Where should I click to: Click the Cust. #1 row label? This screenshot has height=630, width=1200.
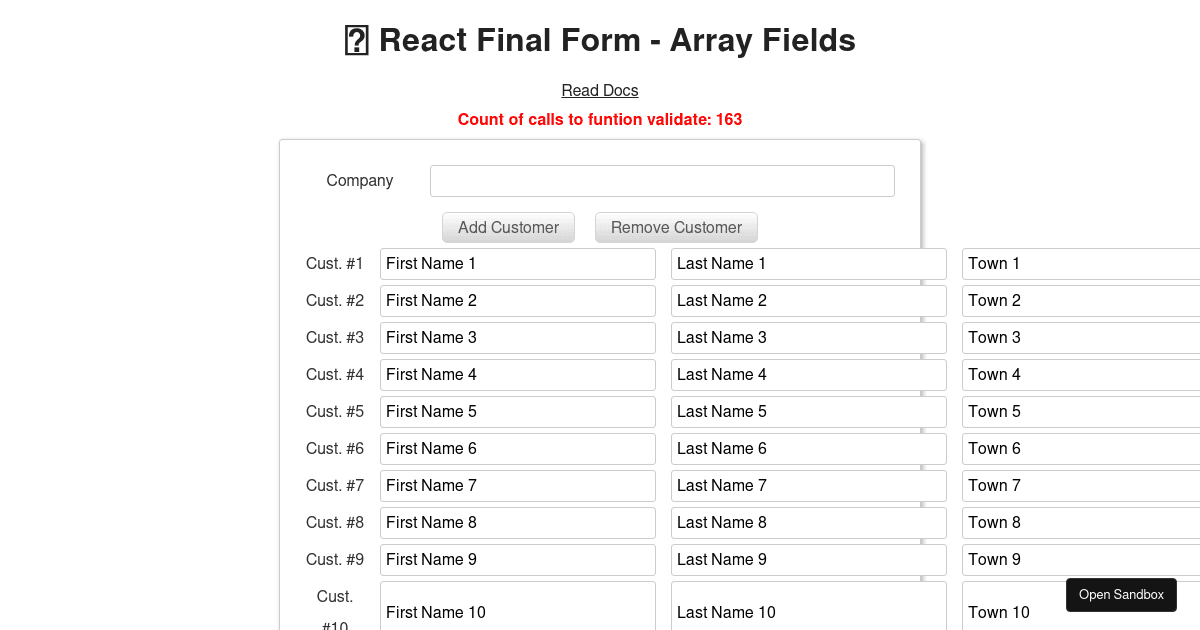point(335,264)
